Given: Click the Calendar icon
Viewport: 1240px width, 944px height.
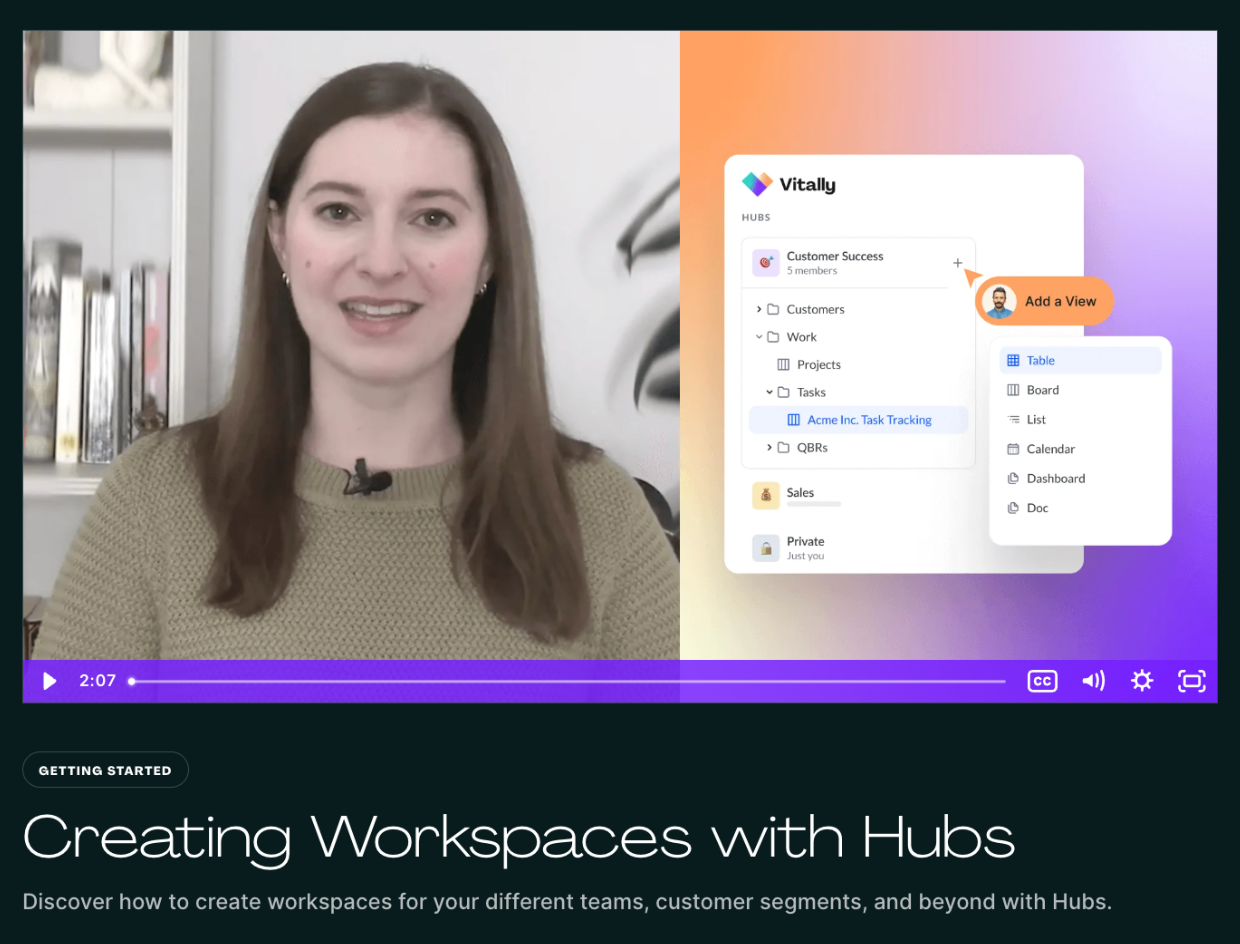Looking at the screenshot, I should click(x=1013, y=449).
